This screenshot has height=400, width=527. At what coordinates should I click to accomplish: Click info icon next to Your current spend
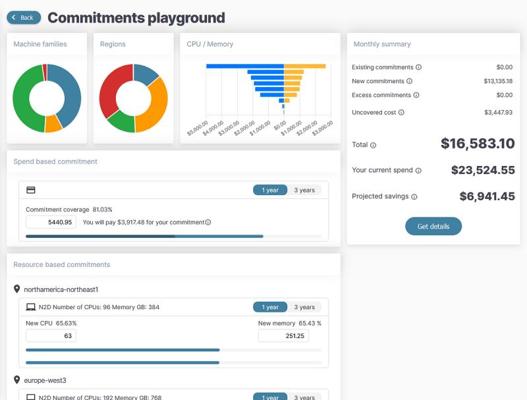418,170
